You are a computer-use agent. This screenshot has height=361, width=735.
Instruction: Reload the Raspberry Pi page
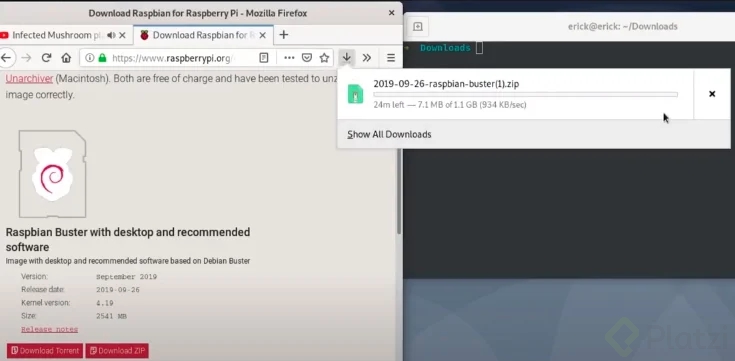(46, 58)
